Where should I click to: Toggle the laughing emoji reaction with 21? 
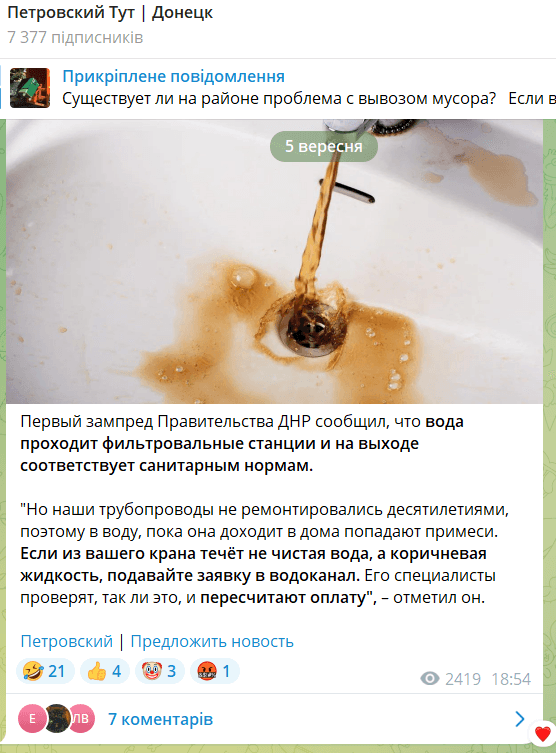click(45, 671)
